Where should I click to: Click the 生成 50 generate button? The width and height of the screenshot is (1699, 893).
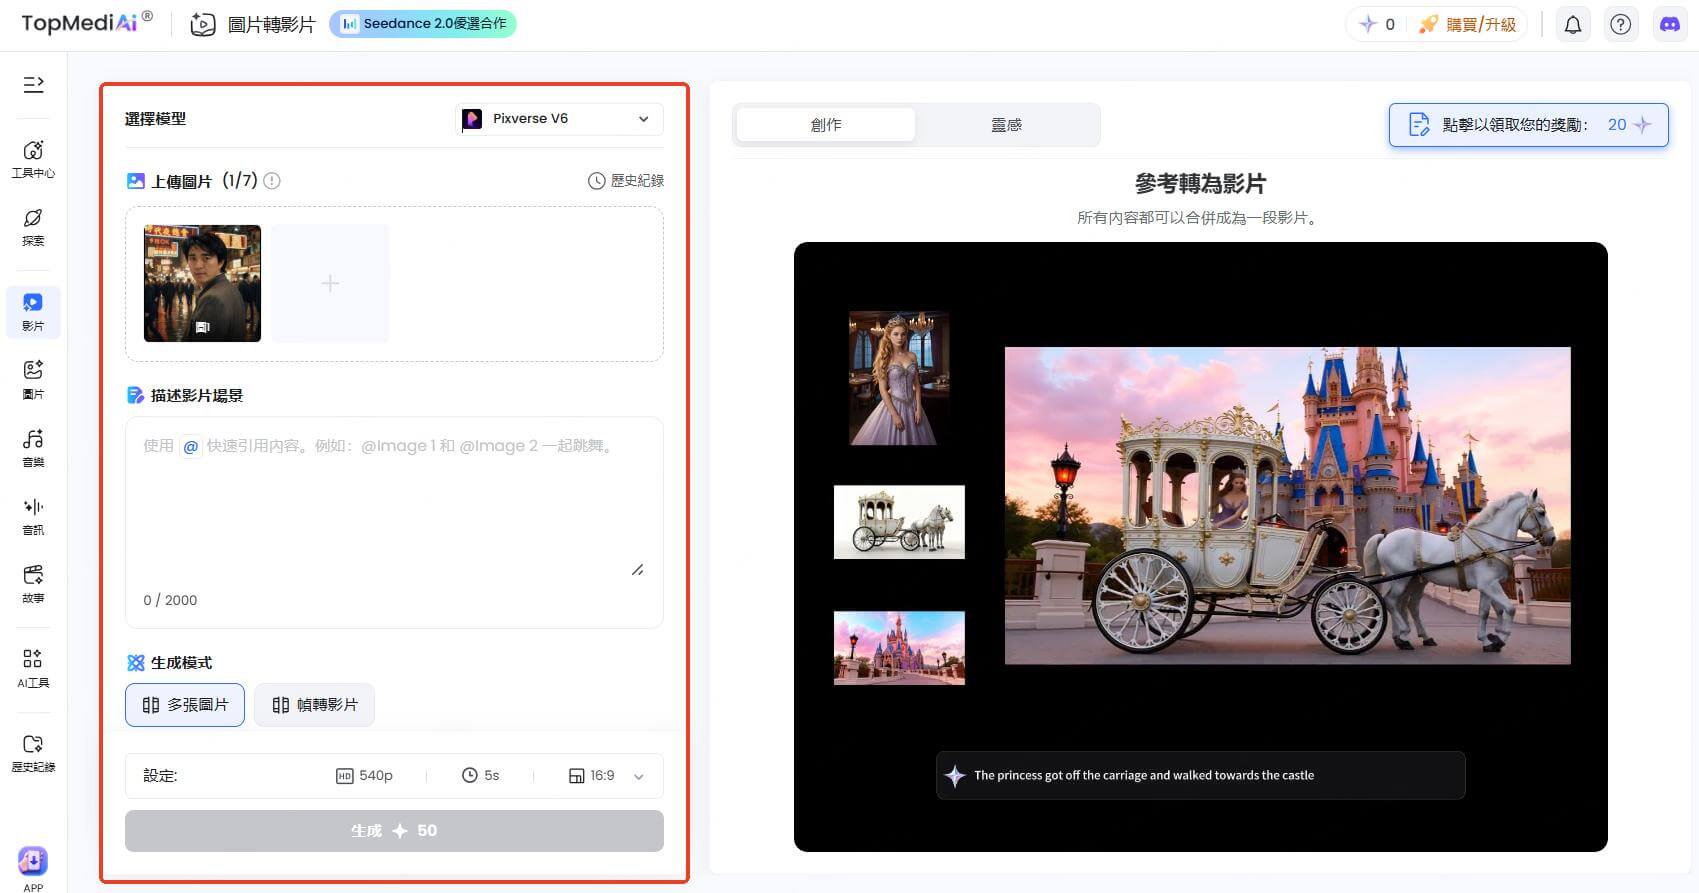coord(394,831)
